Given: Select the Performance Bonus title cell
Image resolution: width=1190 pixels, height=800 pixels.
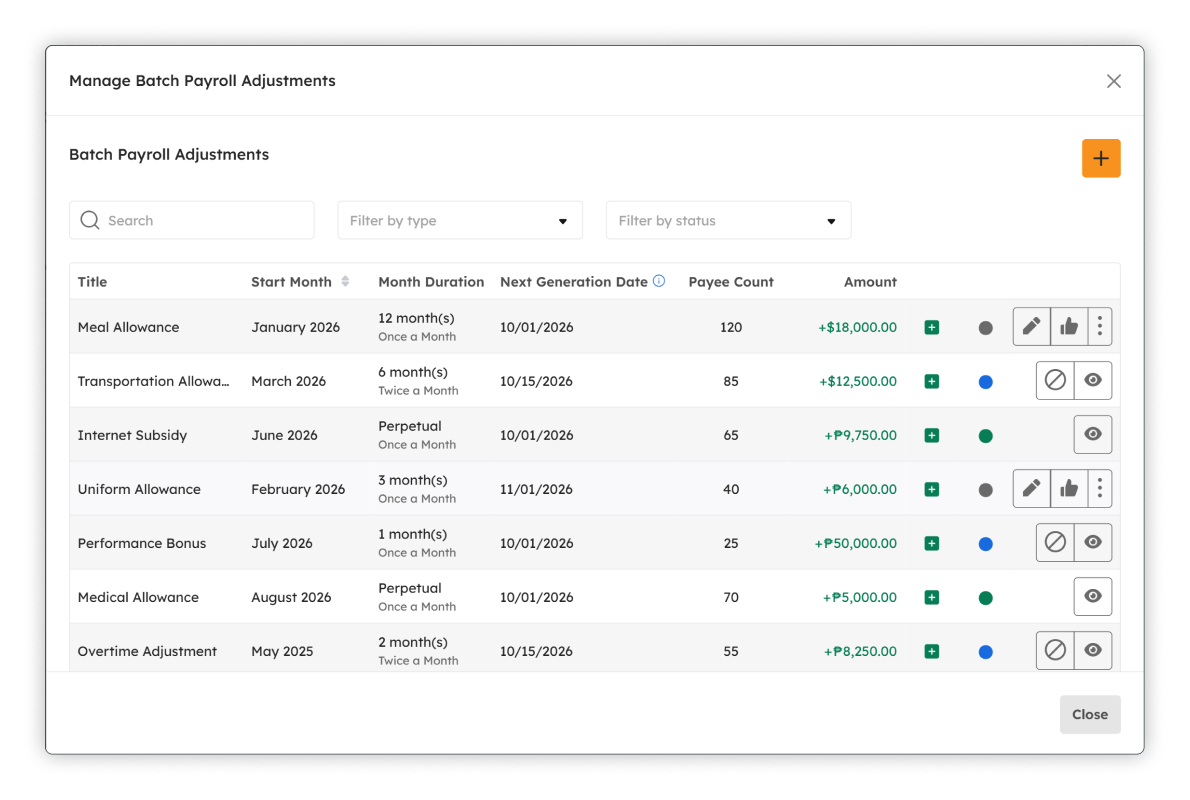Looking at the screenshot, I should tap(142, 543).
